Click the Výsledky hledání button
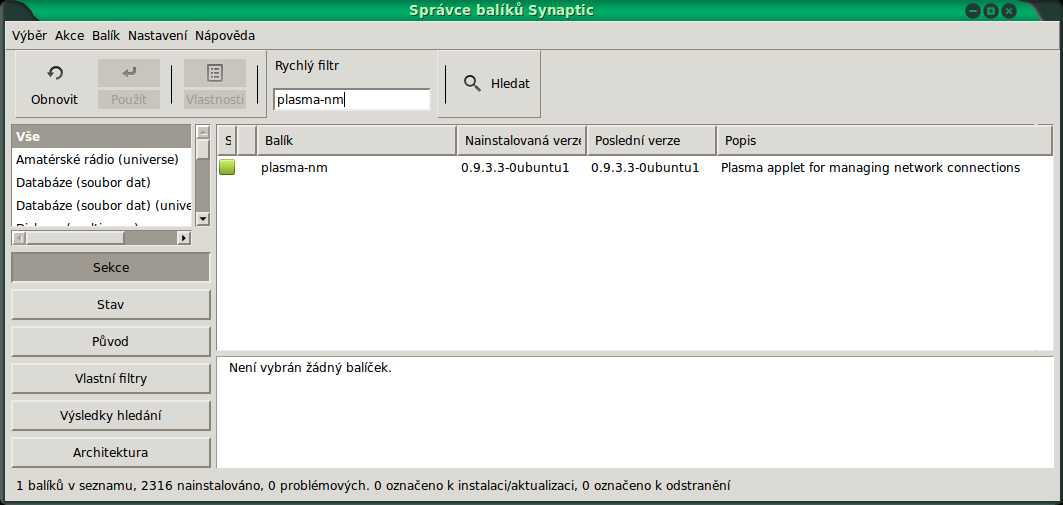The image size is (1063, 505). pos(111,416)
